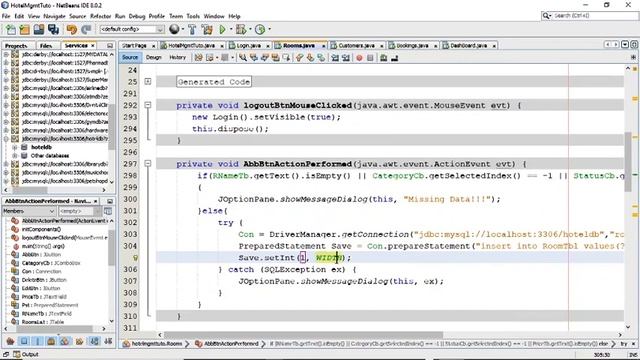This screenshot has height=360, width=640.
Task: Click the lightbulb hint icon beside line 305
Action: click(x=135, y=258)
